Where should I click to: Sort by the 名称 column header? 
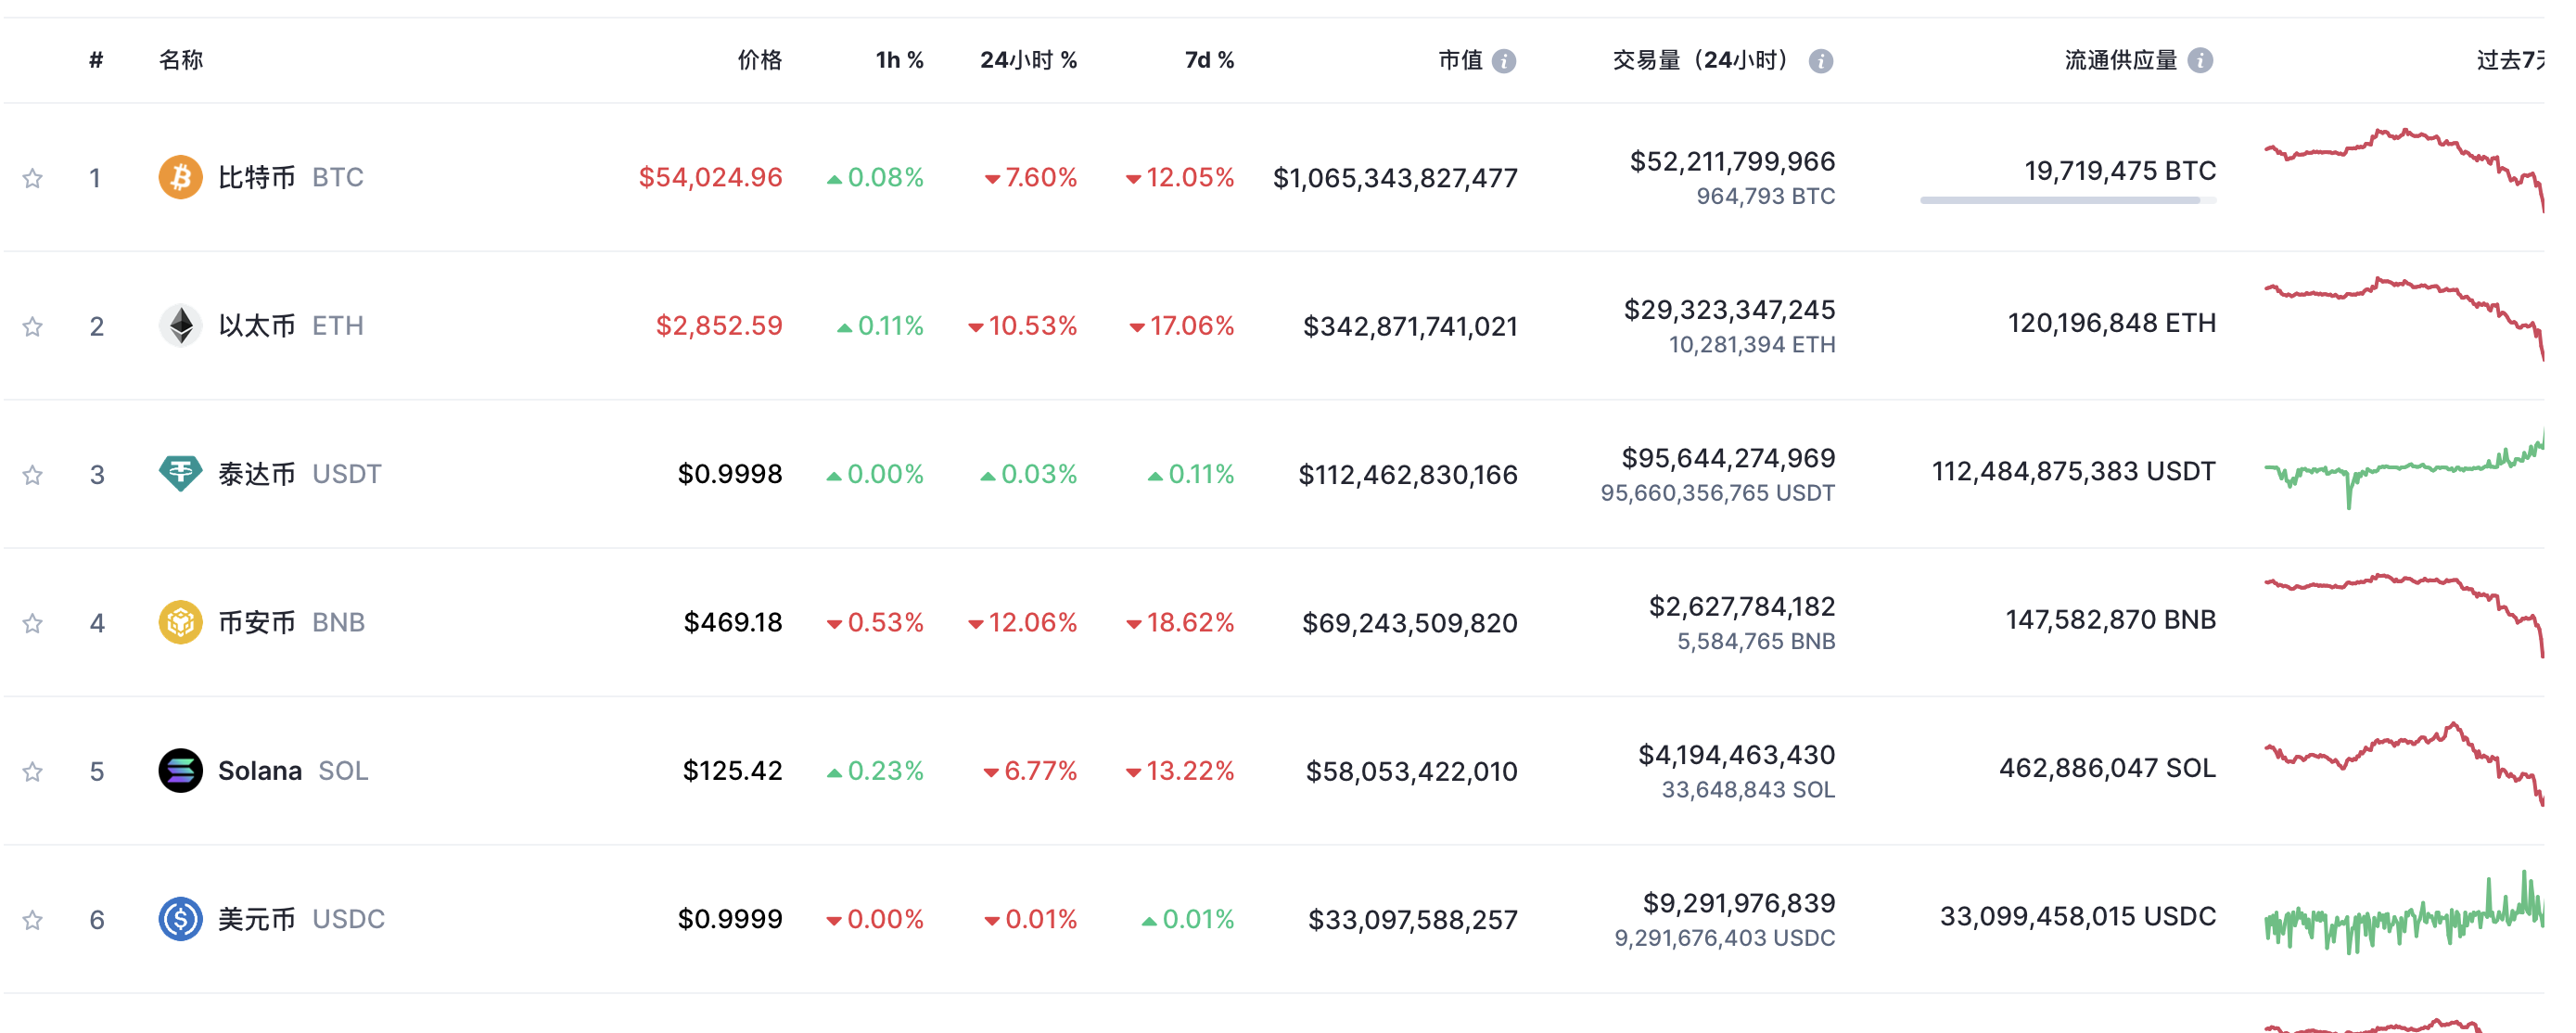point(181,60)
